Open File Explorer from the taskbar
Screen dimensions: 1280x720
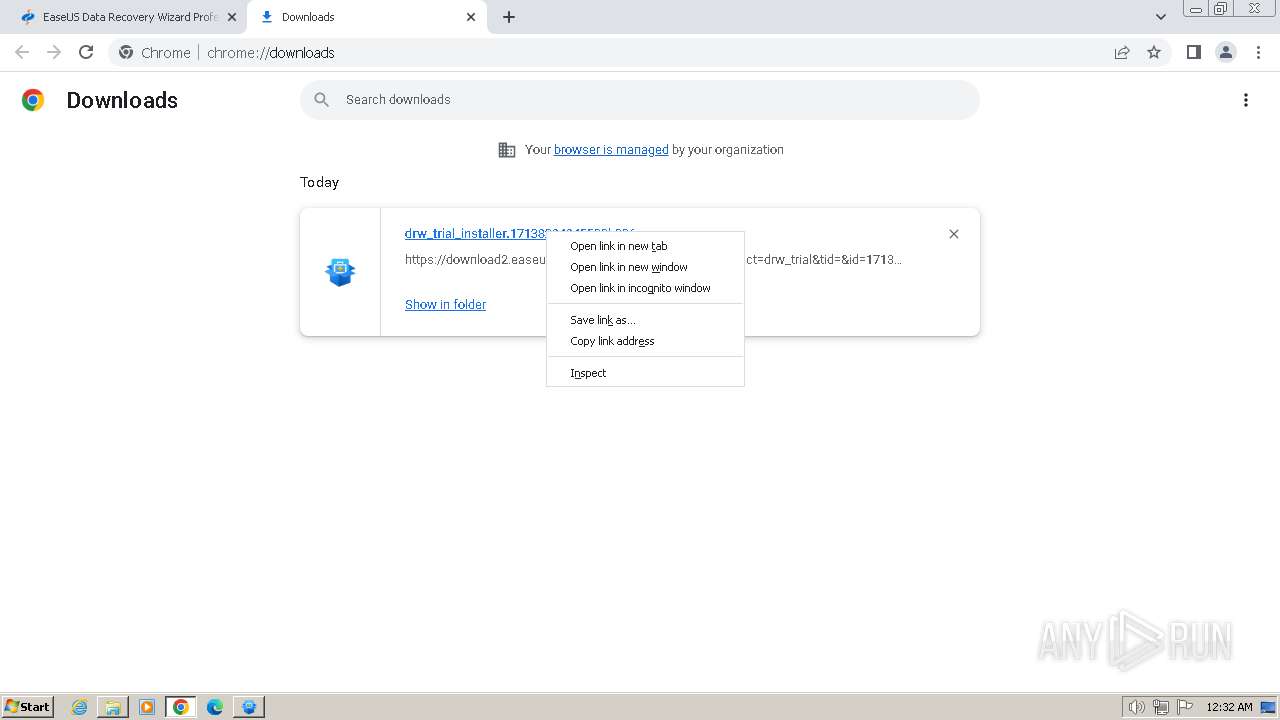113,707
